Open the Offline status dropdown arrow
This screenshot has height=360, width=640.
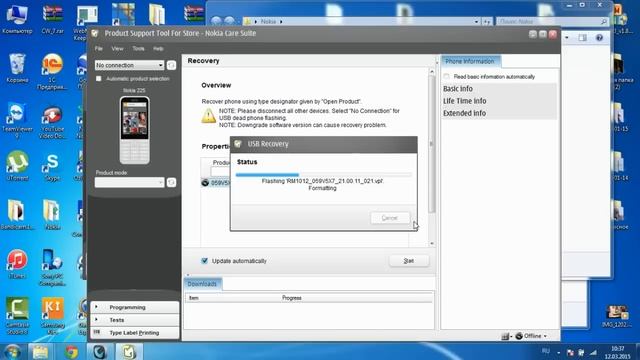pos(545,336)
